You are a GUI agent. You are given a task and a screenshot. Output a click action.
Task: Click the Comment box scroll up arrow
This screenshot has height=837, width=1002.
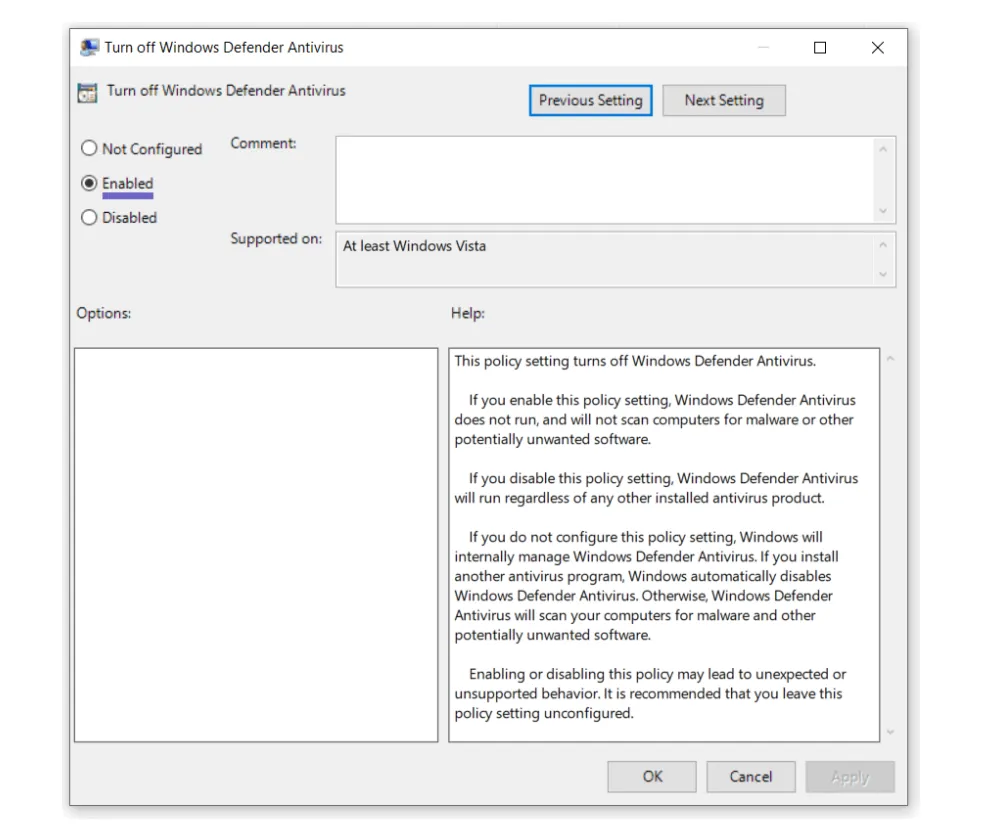click(883, 149)
